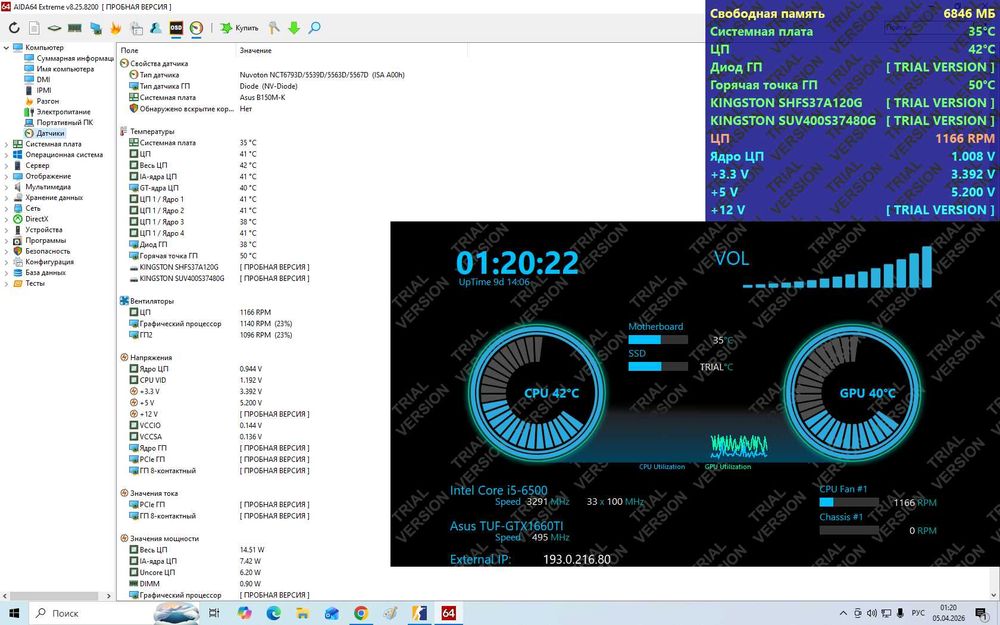1000x625 pixels.
Task: Sort by the Значение column header
Action: (352, 50)
